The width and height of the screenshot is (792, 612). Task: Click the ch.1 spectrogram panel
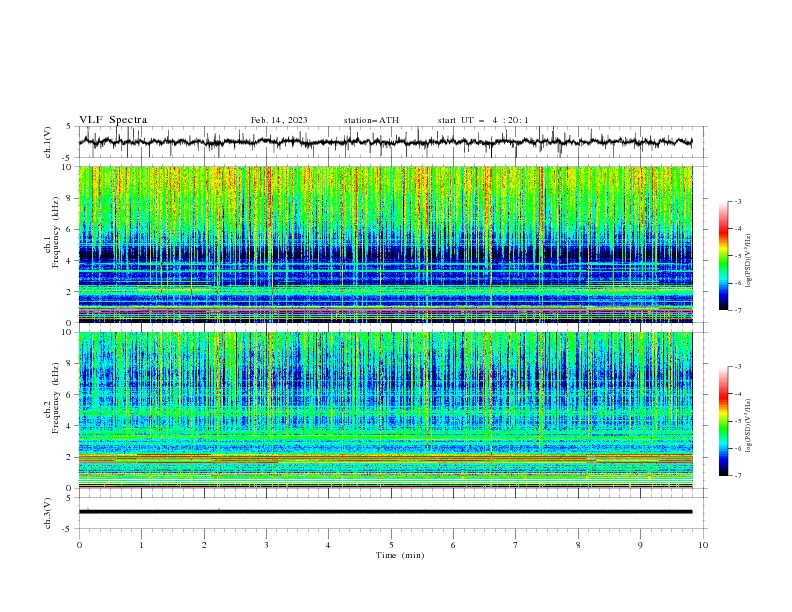click(386, 244)
